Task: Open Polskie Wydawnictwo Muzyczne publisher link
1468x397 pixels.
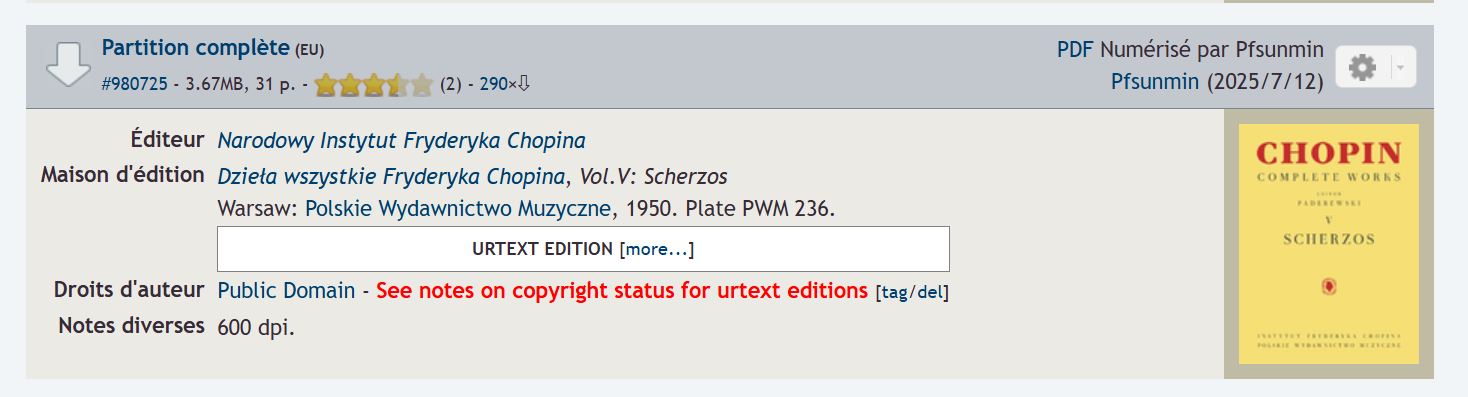Action: [458, 209]
